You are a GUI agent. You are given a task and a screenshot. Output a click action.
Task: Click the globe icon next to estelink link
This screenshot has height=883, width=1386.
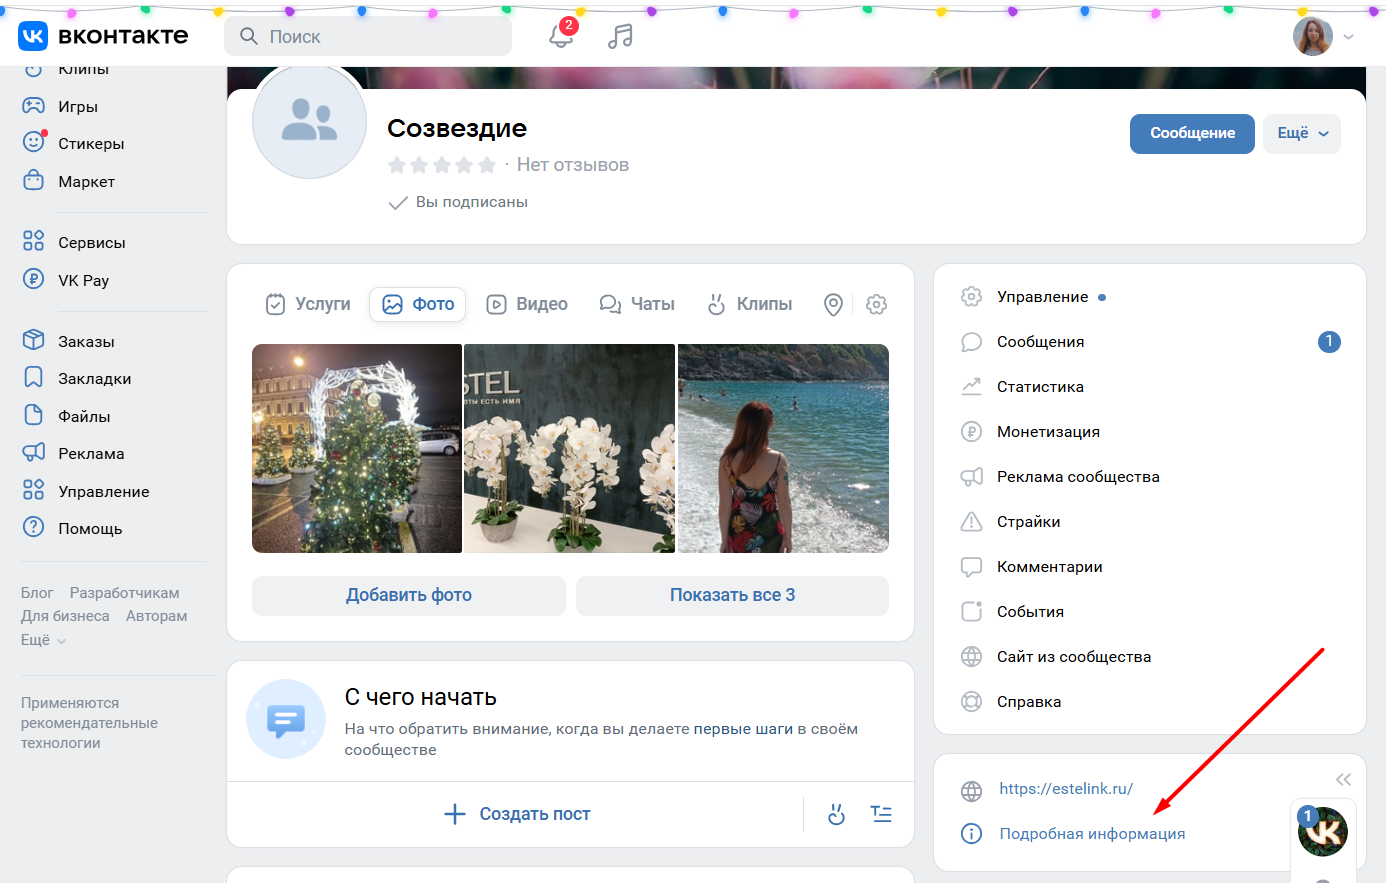[x=971, y=791]
